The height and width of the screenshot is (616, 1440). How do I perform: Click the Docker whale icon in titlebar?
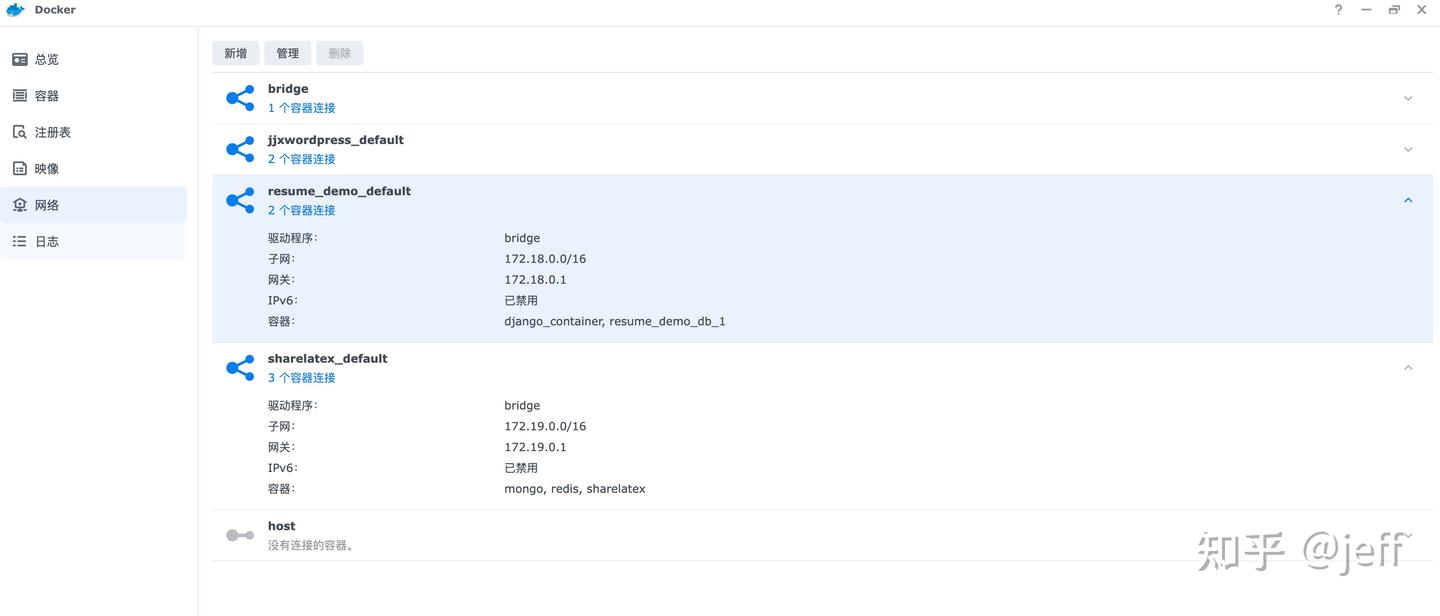click(x=13, y=9)
